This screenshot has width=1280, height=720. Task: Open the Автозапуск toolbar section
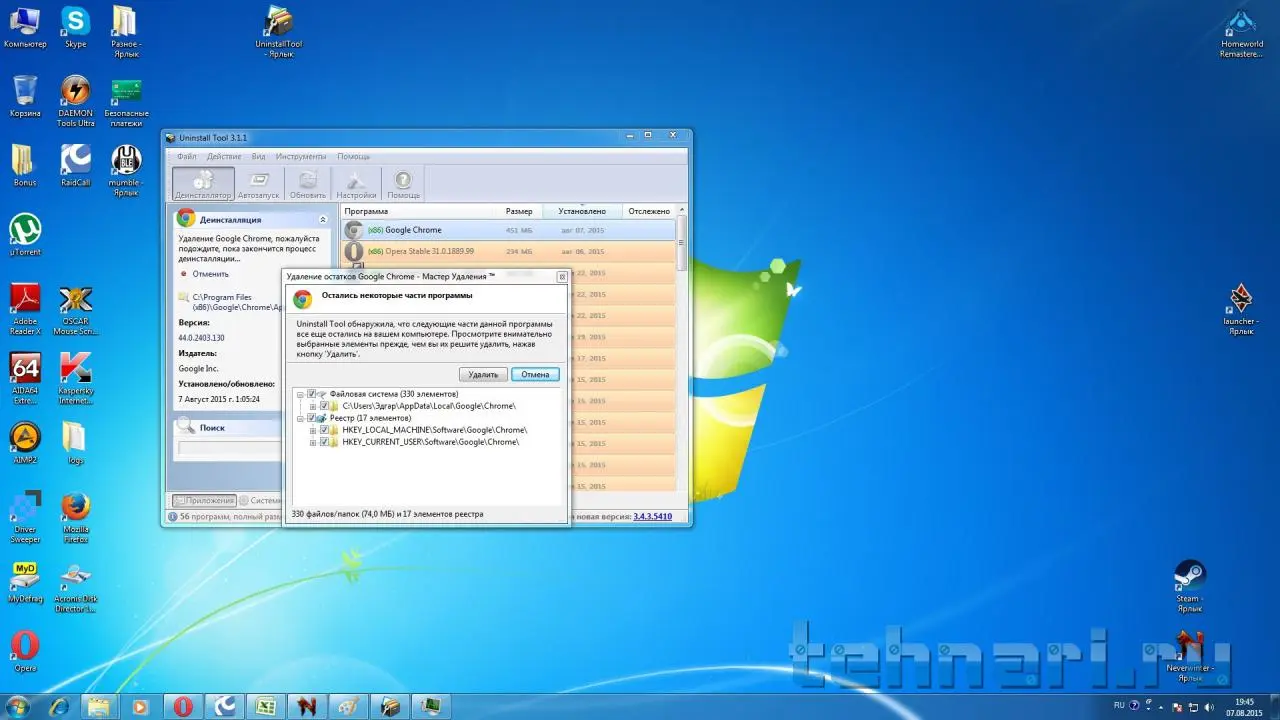point(259,184)
